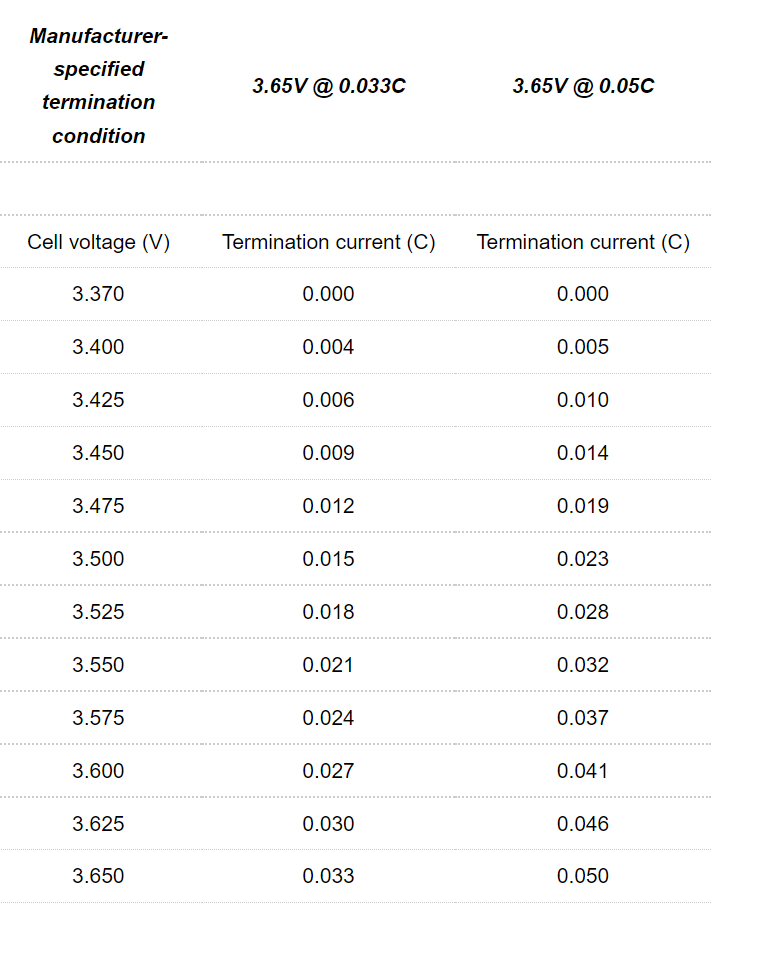
Task: Click the 0.046 termination current value
Action: click(x=583, y=824)
